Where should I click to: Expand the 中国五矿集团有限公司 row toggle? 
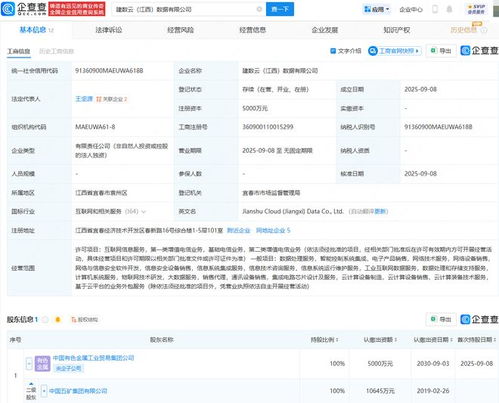click(44, 391)
